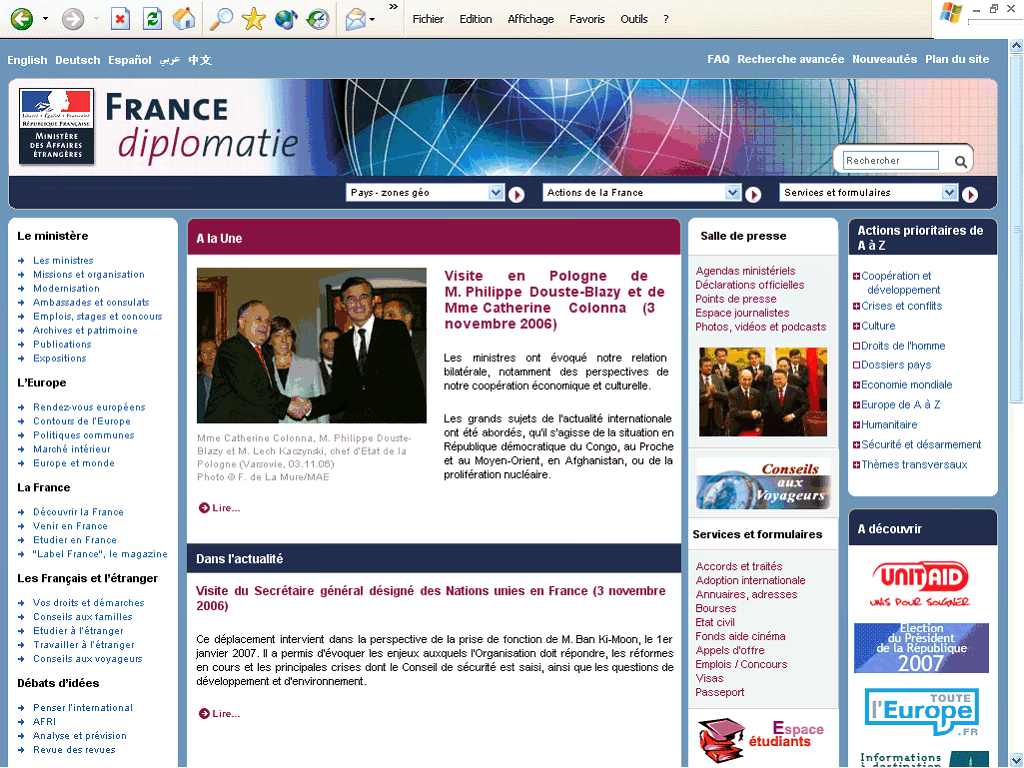Click inside the Rechercher search field

pyautogui.click(x=890, y=161)
